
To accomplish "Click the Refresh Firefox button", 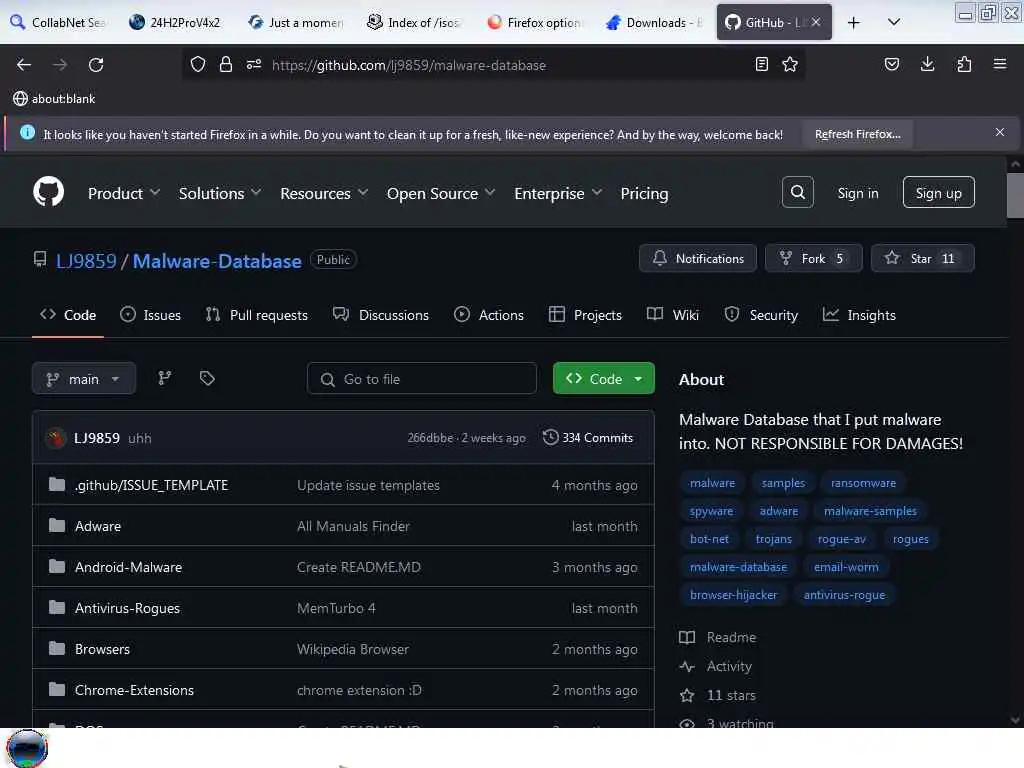I will (857, 134).
